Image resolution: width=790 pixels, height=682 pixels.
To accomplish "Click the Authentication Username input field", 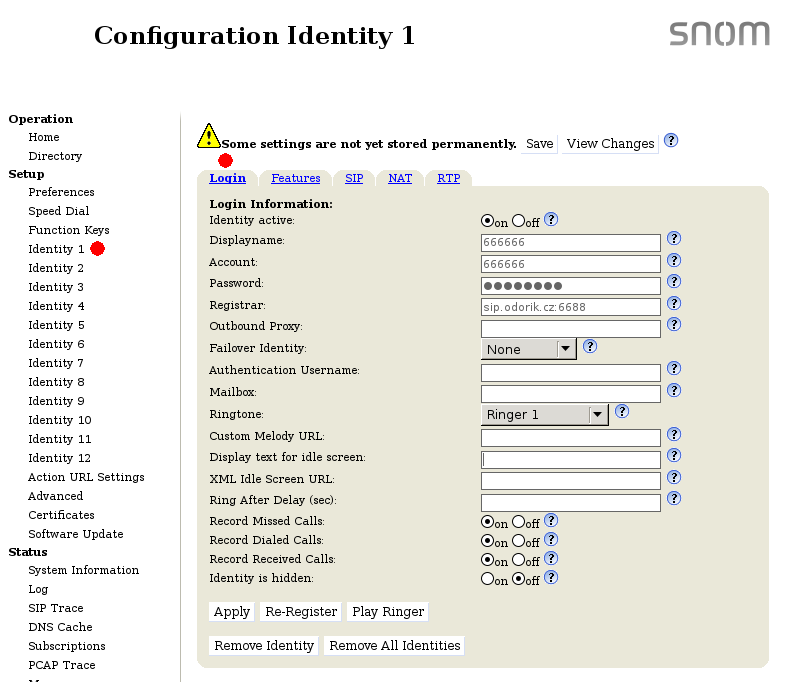I will click(x=570, y=372).
